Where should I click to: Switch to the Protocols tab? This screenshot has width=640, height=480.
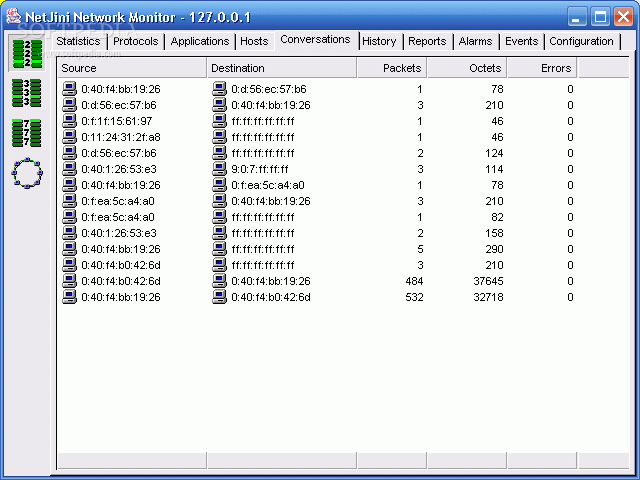pyautogui.click(x=136, y=41)
